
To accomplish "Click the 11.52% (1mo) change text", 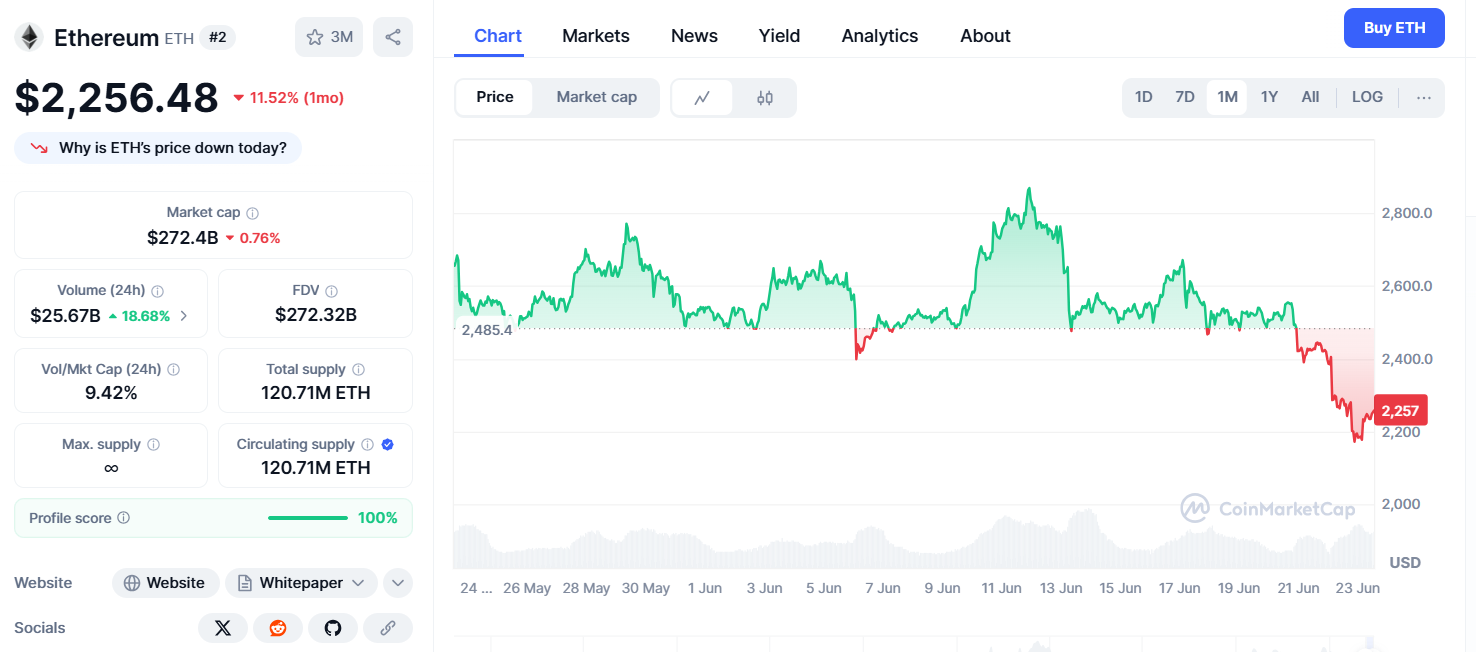I will point(297,98).
